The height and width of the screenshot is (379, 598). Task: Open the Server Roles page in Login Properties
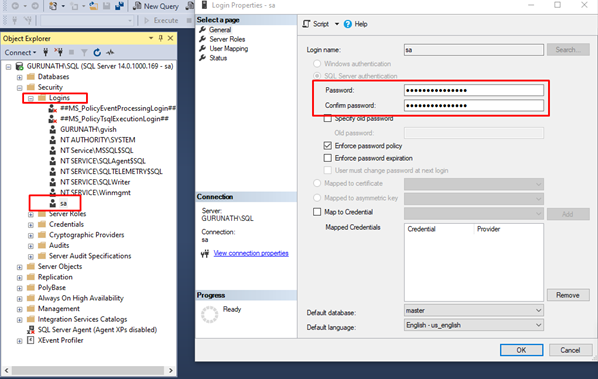pyautogui.click(x=227, y=39)
